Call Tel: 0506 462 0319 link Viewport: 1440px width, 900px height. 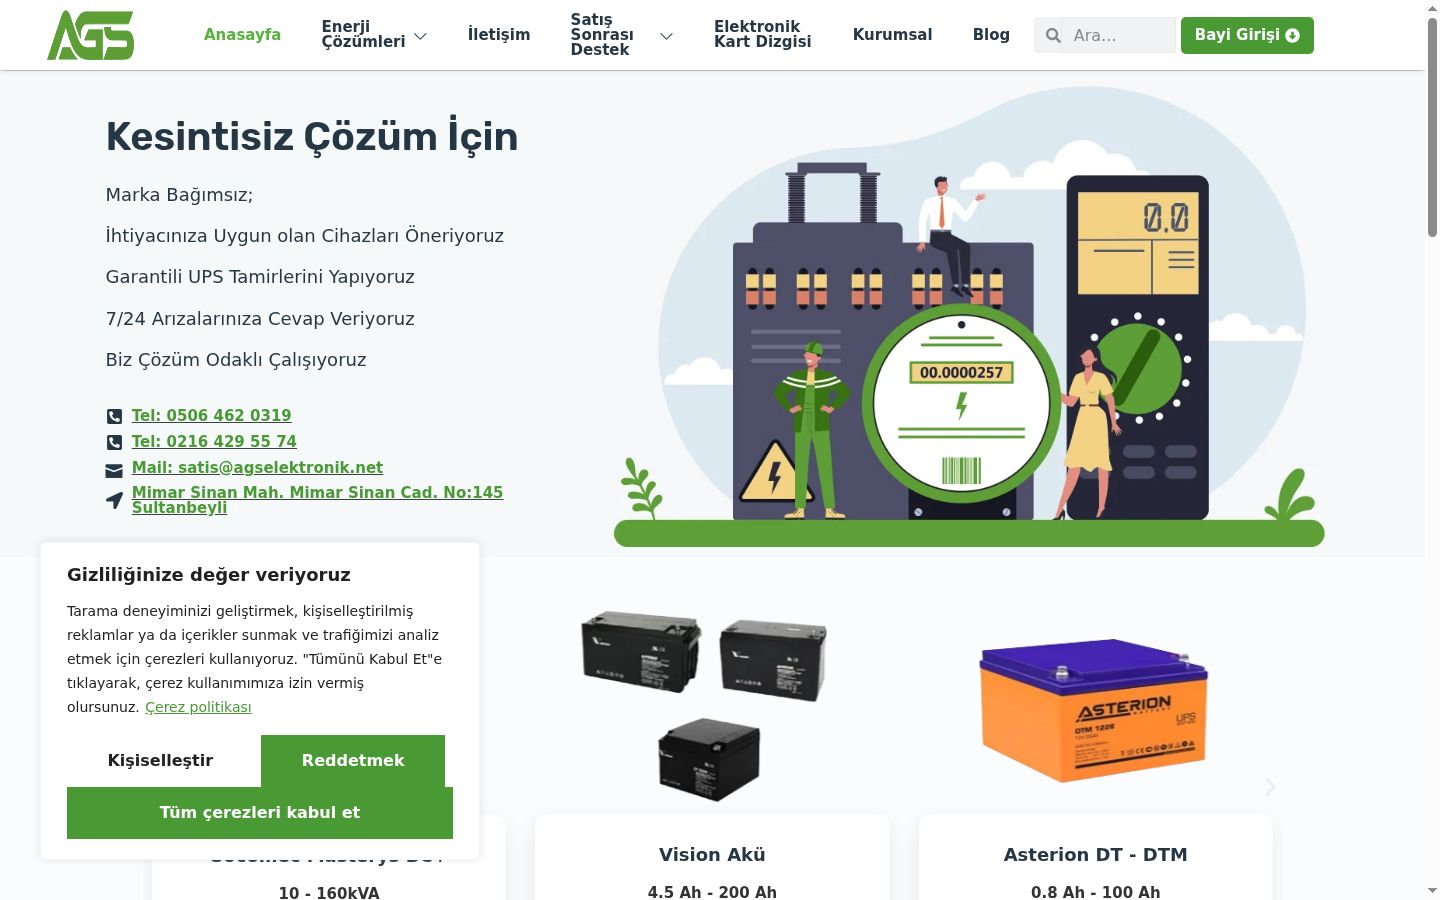(x=212, y=416)
